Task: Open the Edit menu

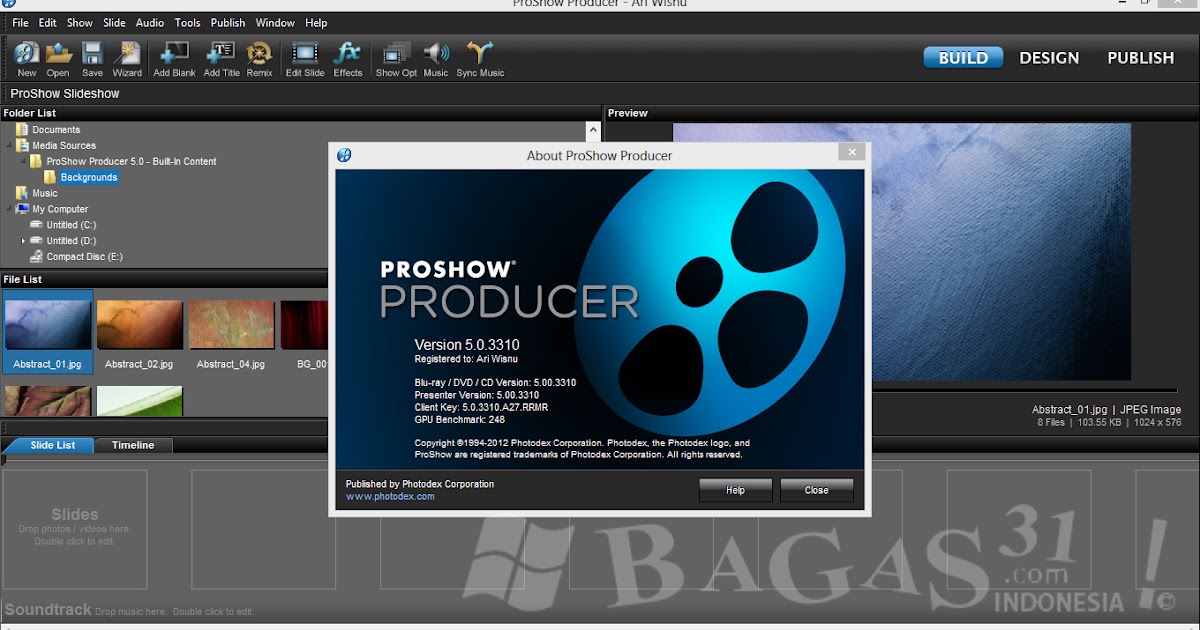Action: pos(48,23)
